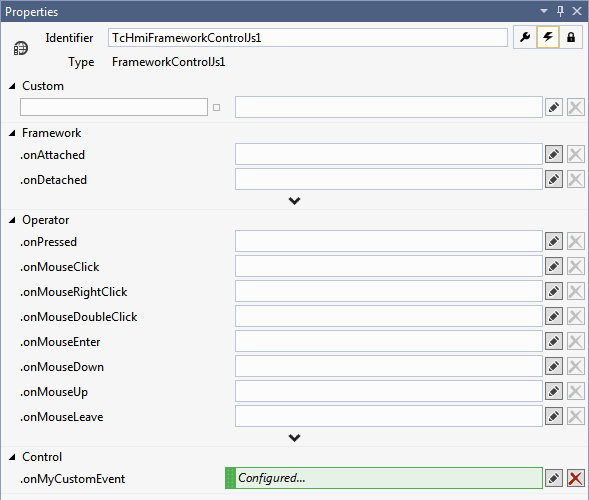Image resolution: width=589 pixels, height=500 pixels.
Task: Delete the configured .onMyCustomEvent with red X
Action: pos(575,478)
